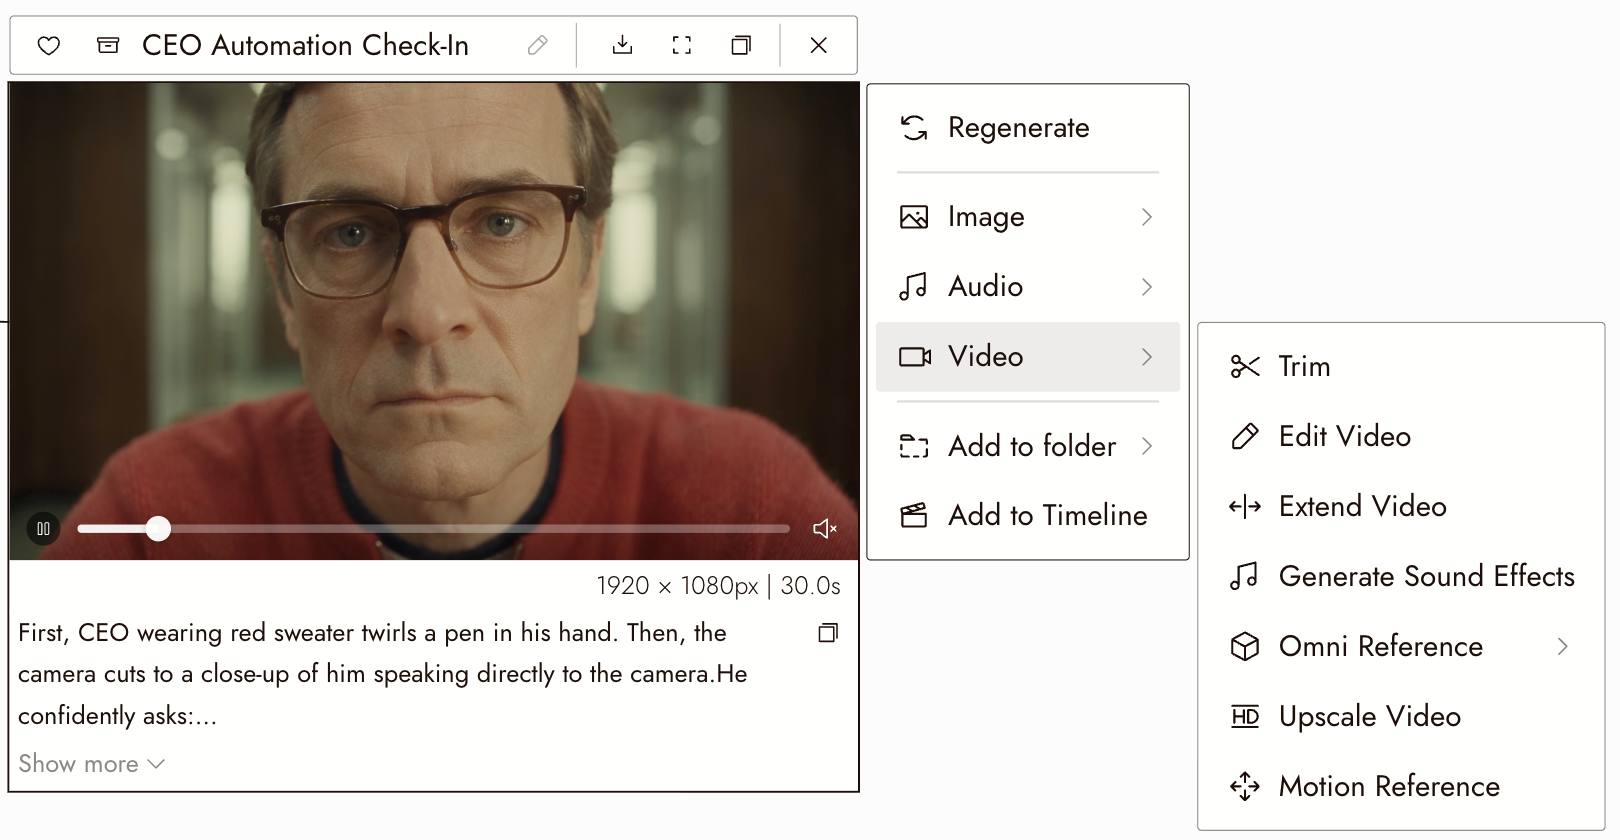Viewport: 1620px width, 840px height.
Task: Expand the Add to folder submenu
Action: pyautogui.click(x=1028, y=446)
